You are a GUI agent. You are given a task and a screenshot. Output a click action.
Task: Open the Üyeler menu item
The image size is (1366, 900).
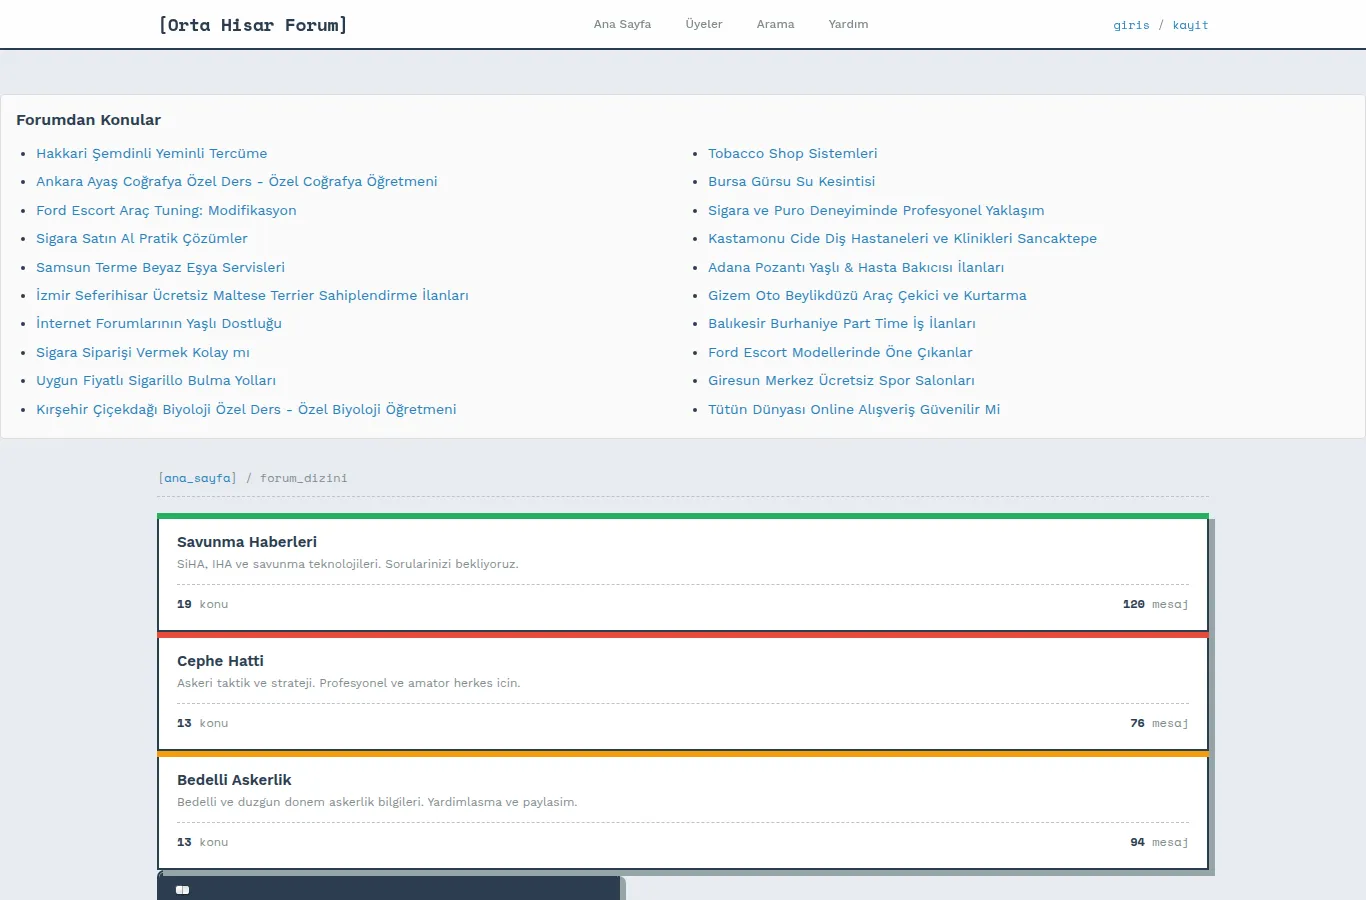(704, 24)
